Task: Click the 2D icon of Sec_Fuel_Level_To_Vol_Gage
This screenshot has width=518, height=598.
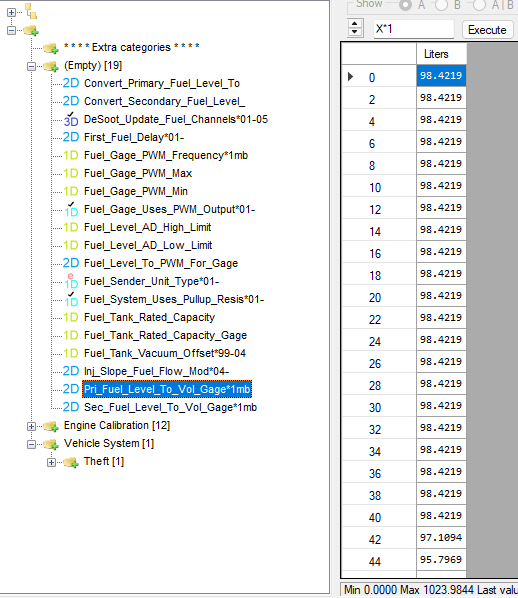Action: coord(71,407)
